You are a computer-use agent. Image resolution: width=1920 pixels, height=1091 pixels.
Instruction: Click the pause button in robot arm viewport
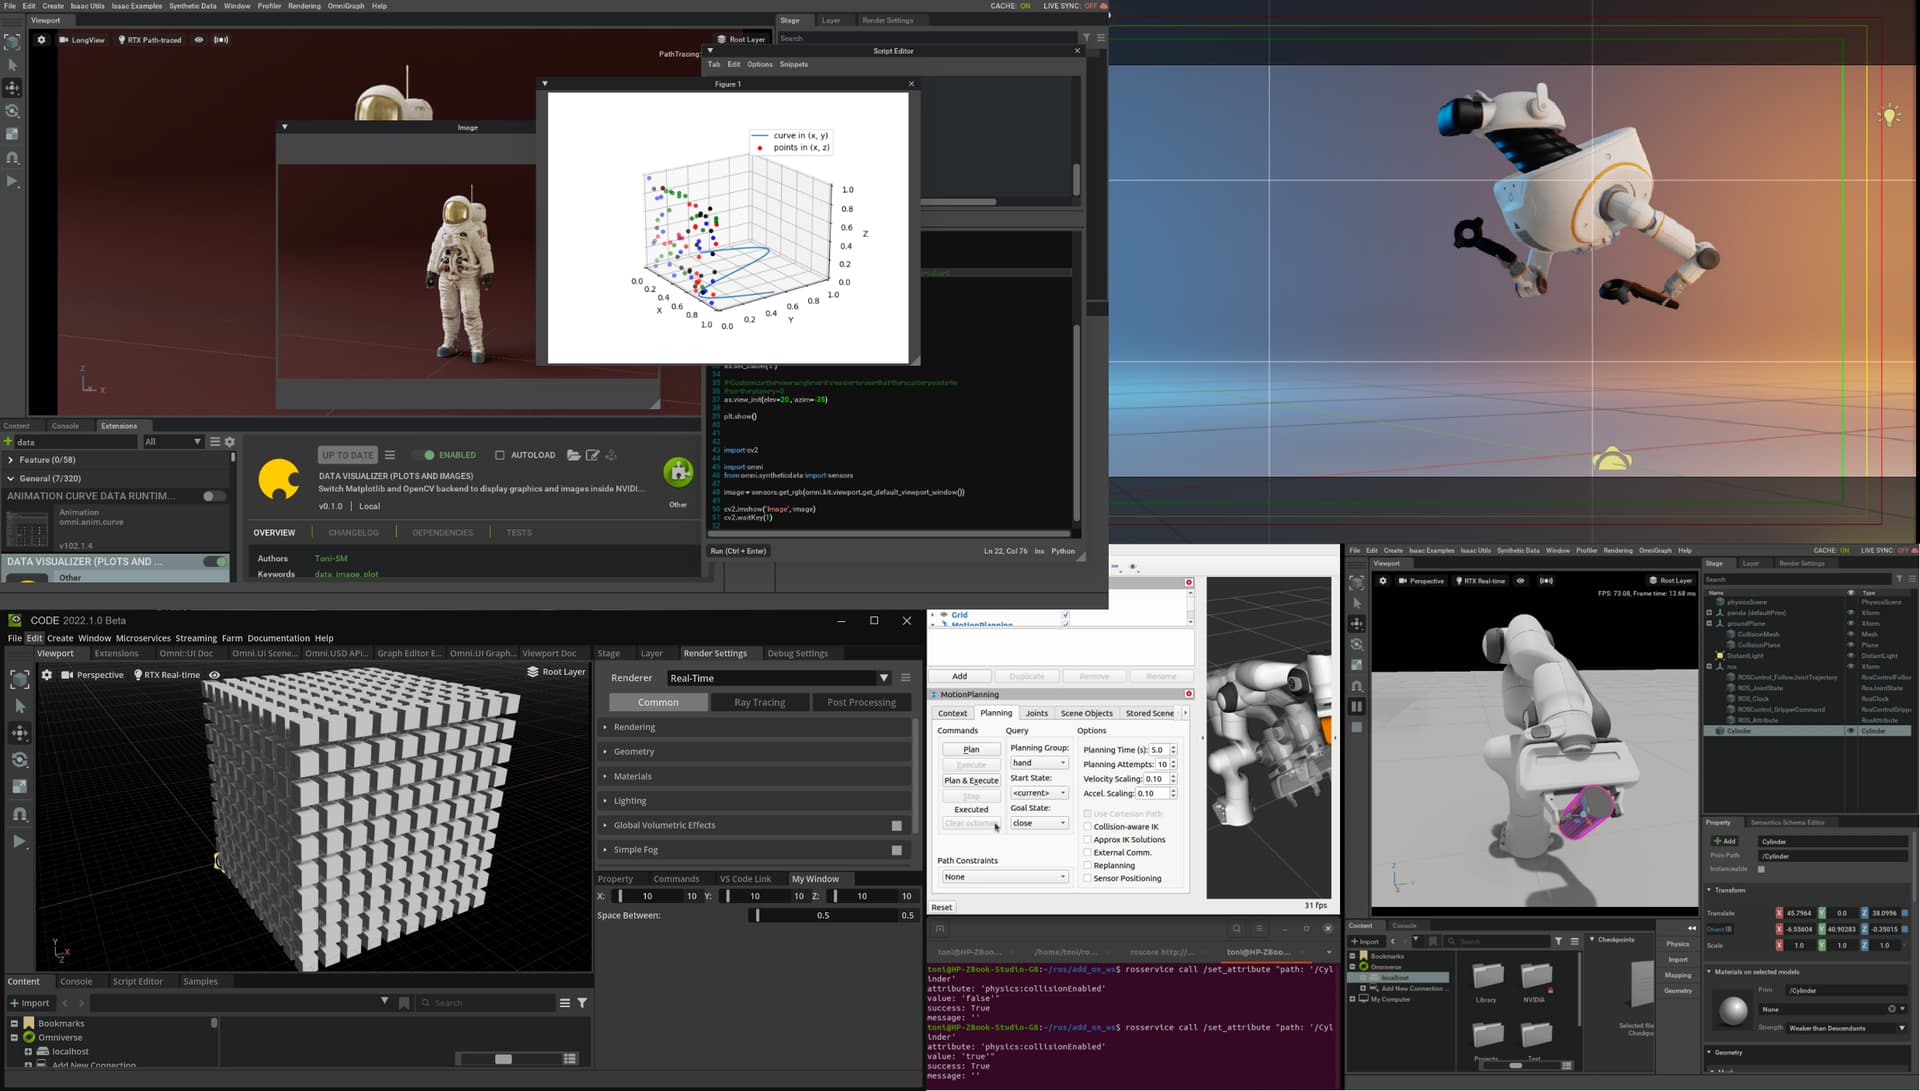1357,706
